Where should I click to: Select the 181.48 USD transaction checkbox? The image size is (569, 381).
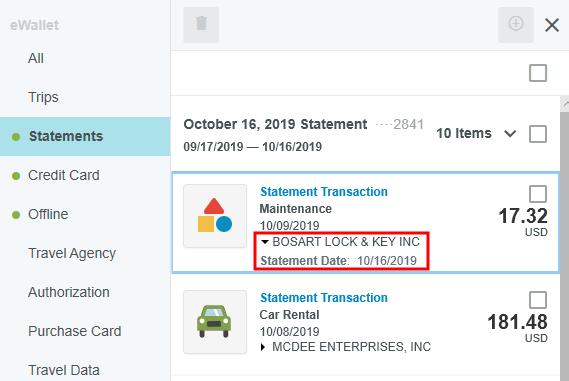(538, 300)
